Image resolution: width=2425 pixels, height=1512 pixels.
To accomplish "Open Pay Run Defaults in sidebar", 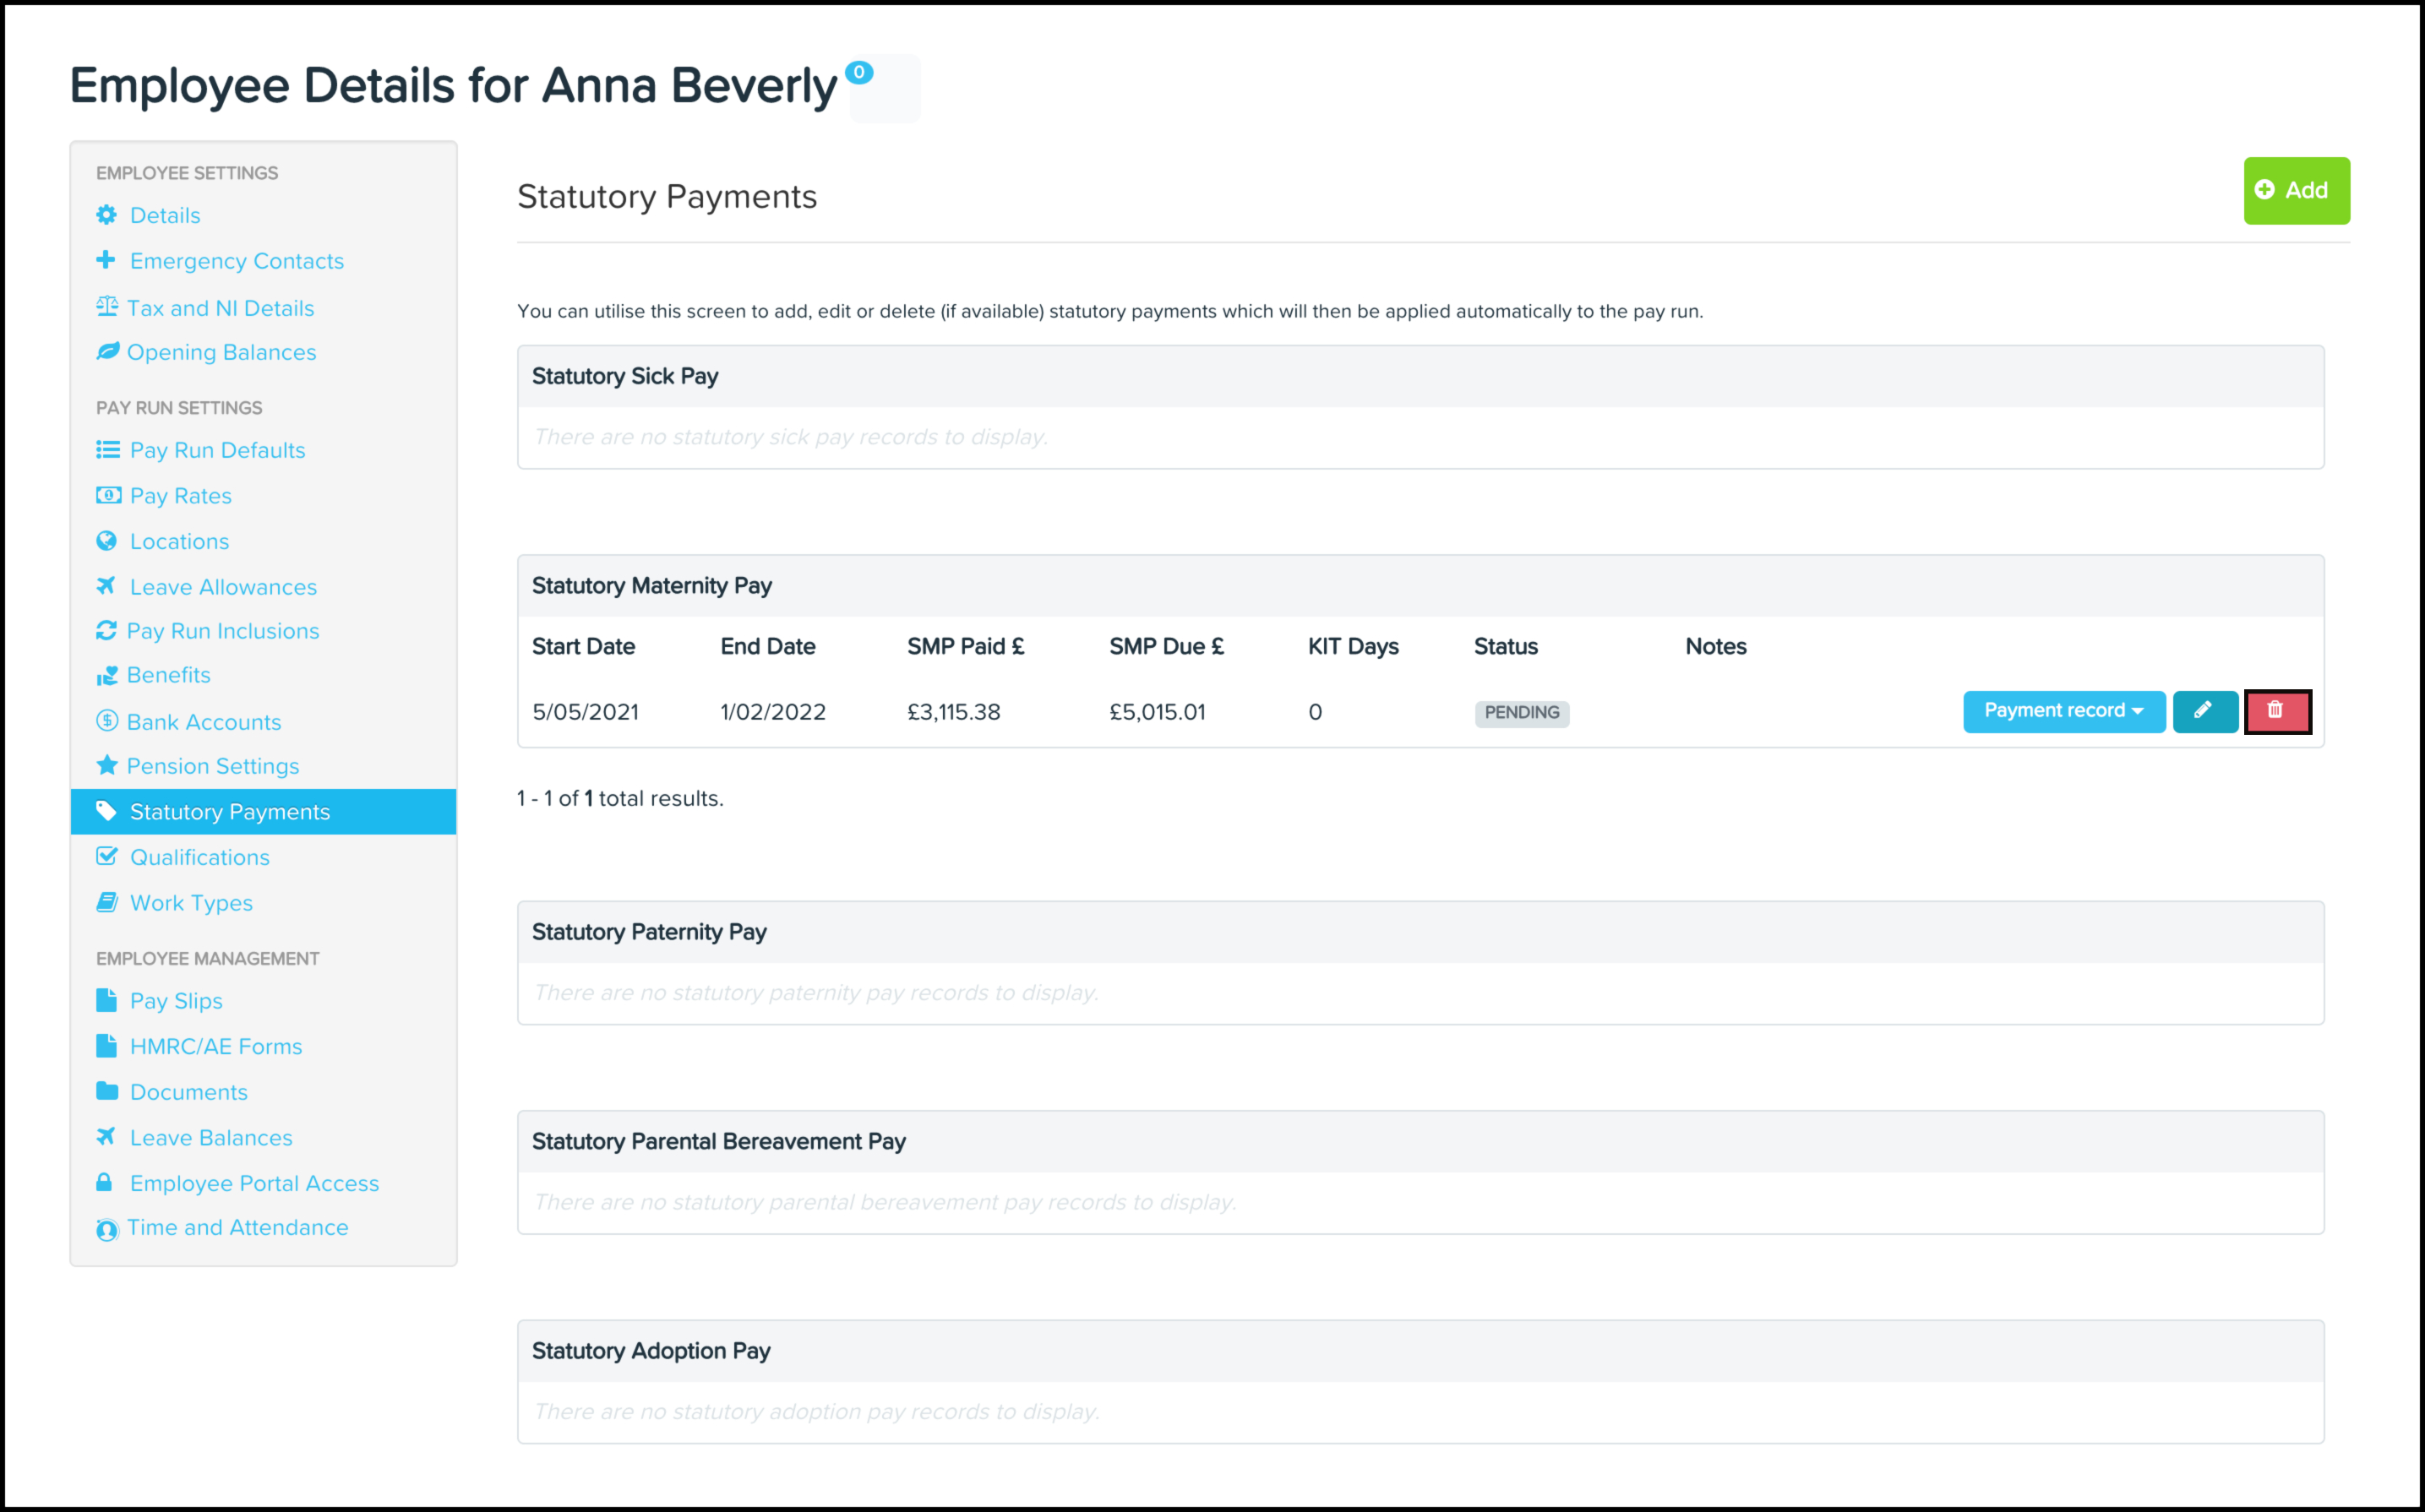I will tap(217, 450).
